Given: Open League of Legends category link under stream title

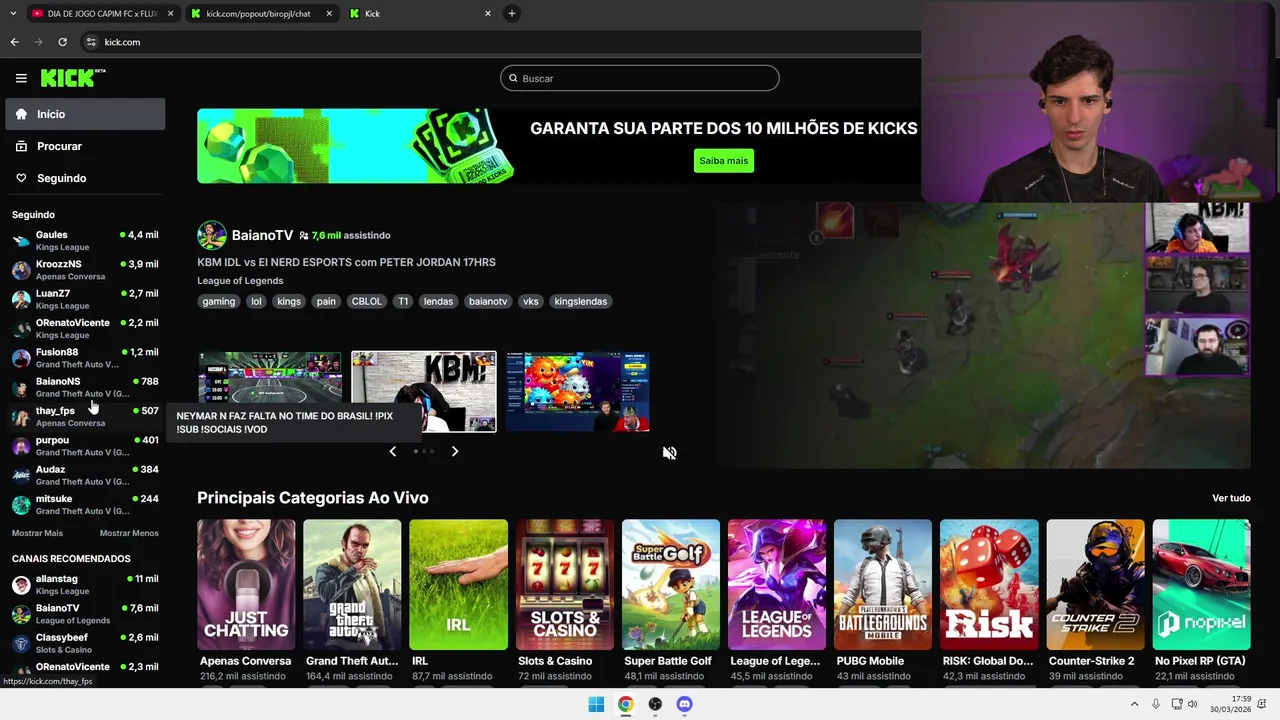Looking at the screenshot, I should pos(240,281).
